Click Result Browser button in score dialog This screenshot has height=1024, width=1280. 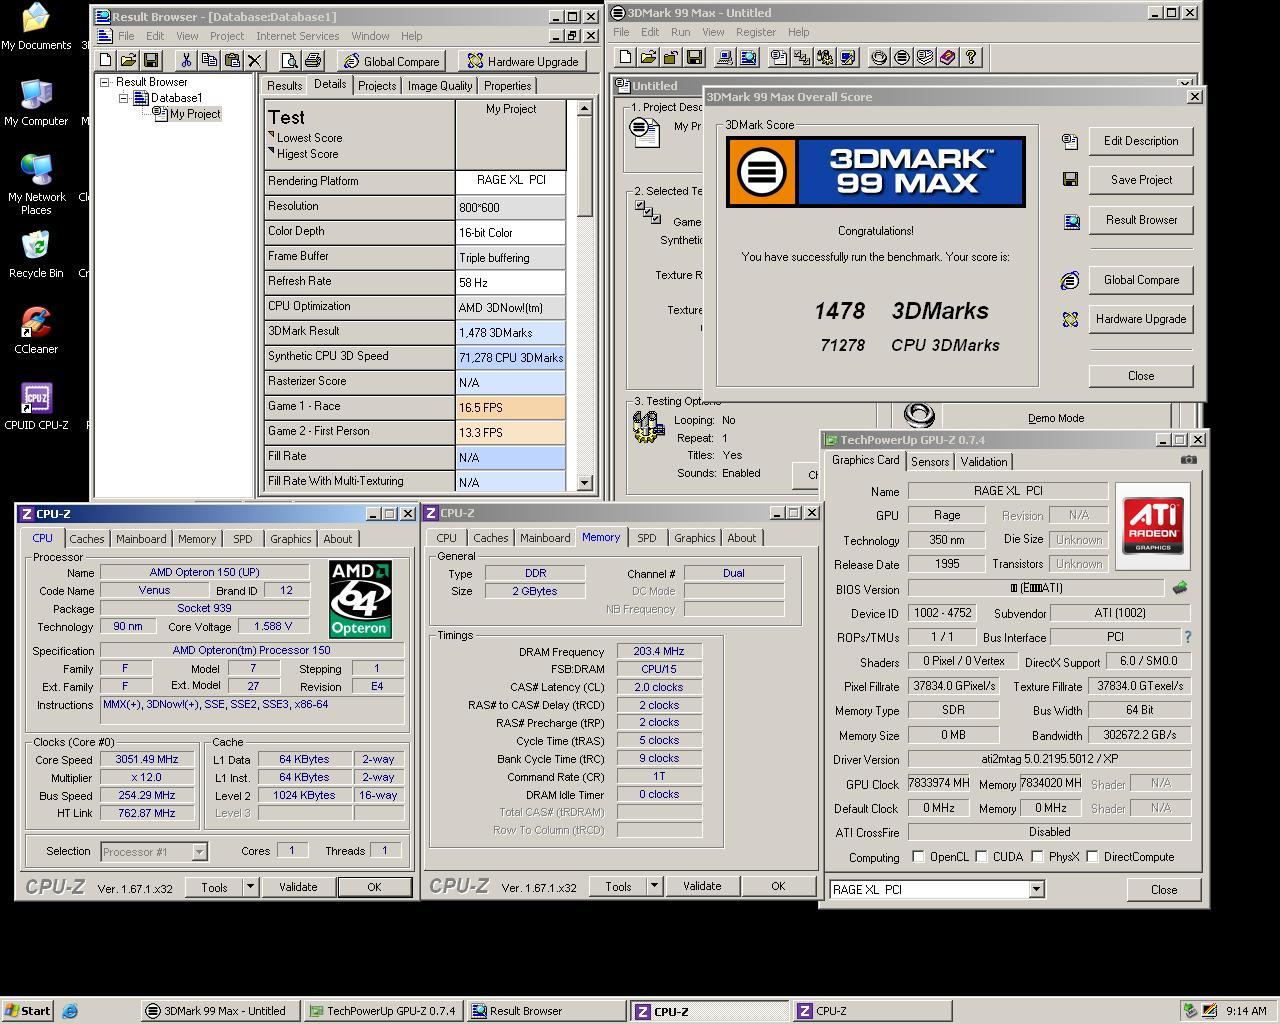1141,220
